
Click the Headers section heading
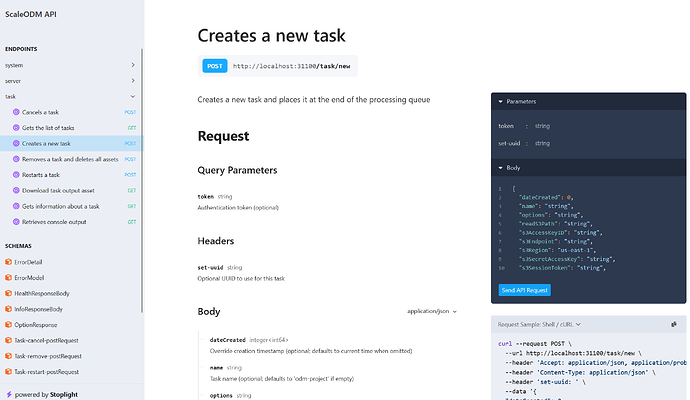[216, 241]
